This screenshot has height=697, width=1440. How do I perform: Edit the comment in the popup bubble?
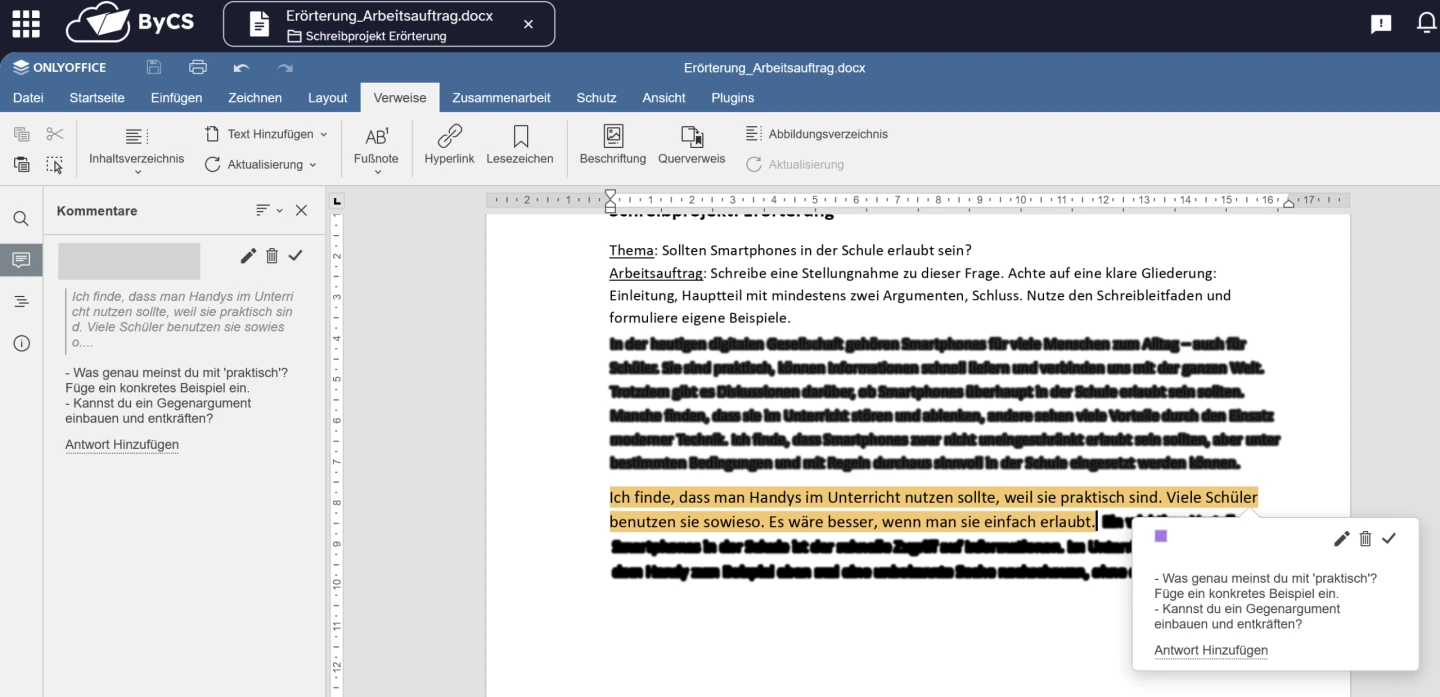click(x=1341, y=539)
